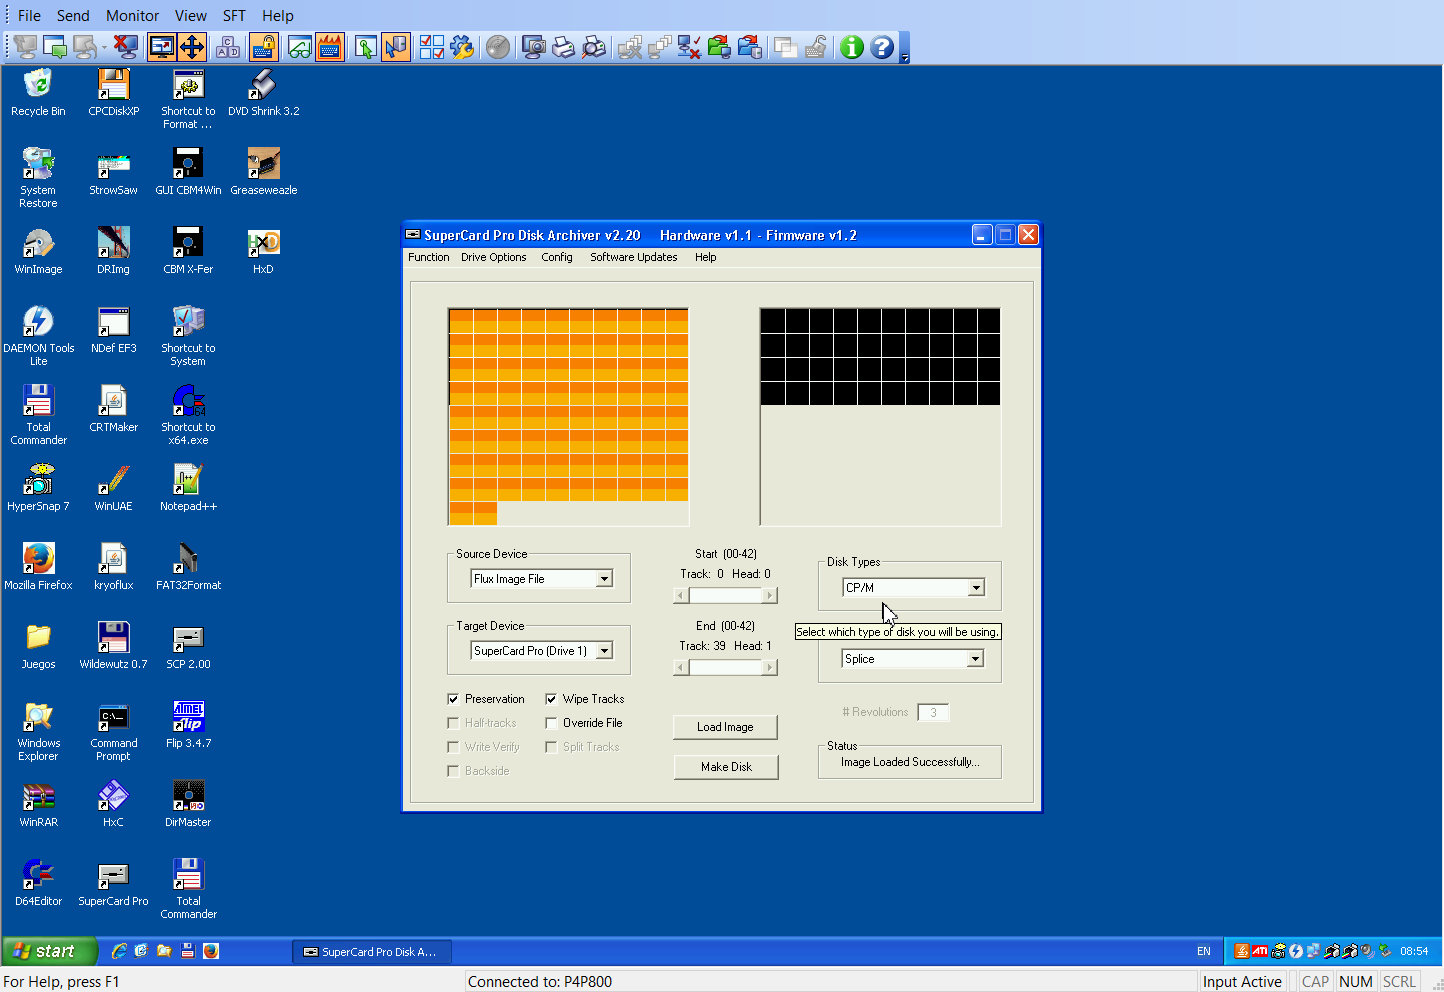
Task: Uncheck the Preservation checkbox
Action: 453,699
